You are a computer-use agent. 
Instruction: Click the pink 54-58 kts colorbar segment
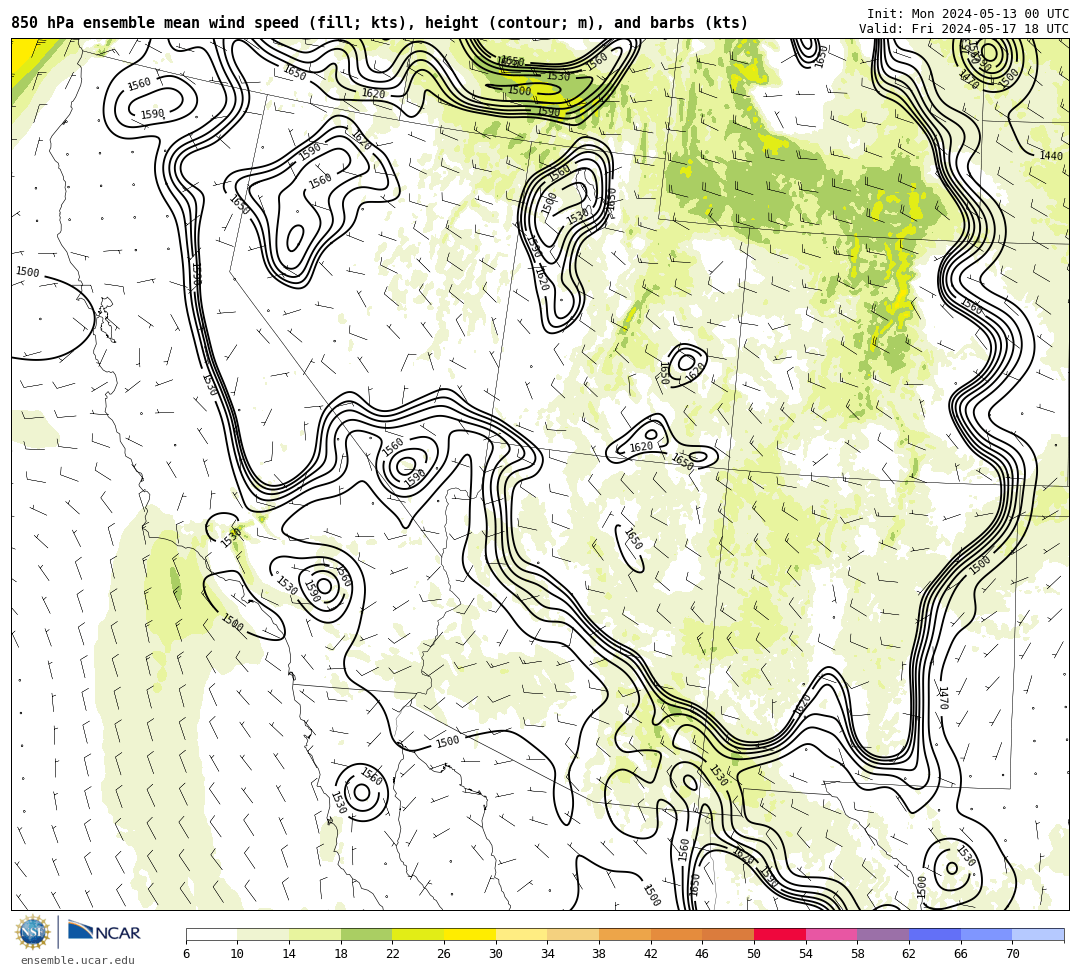tap(831, 934)
